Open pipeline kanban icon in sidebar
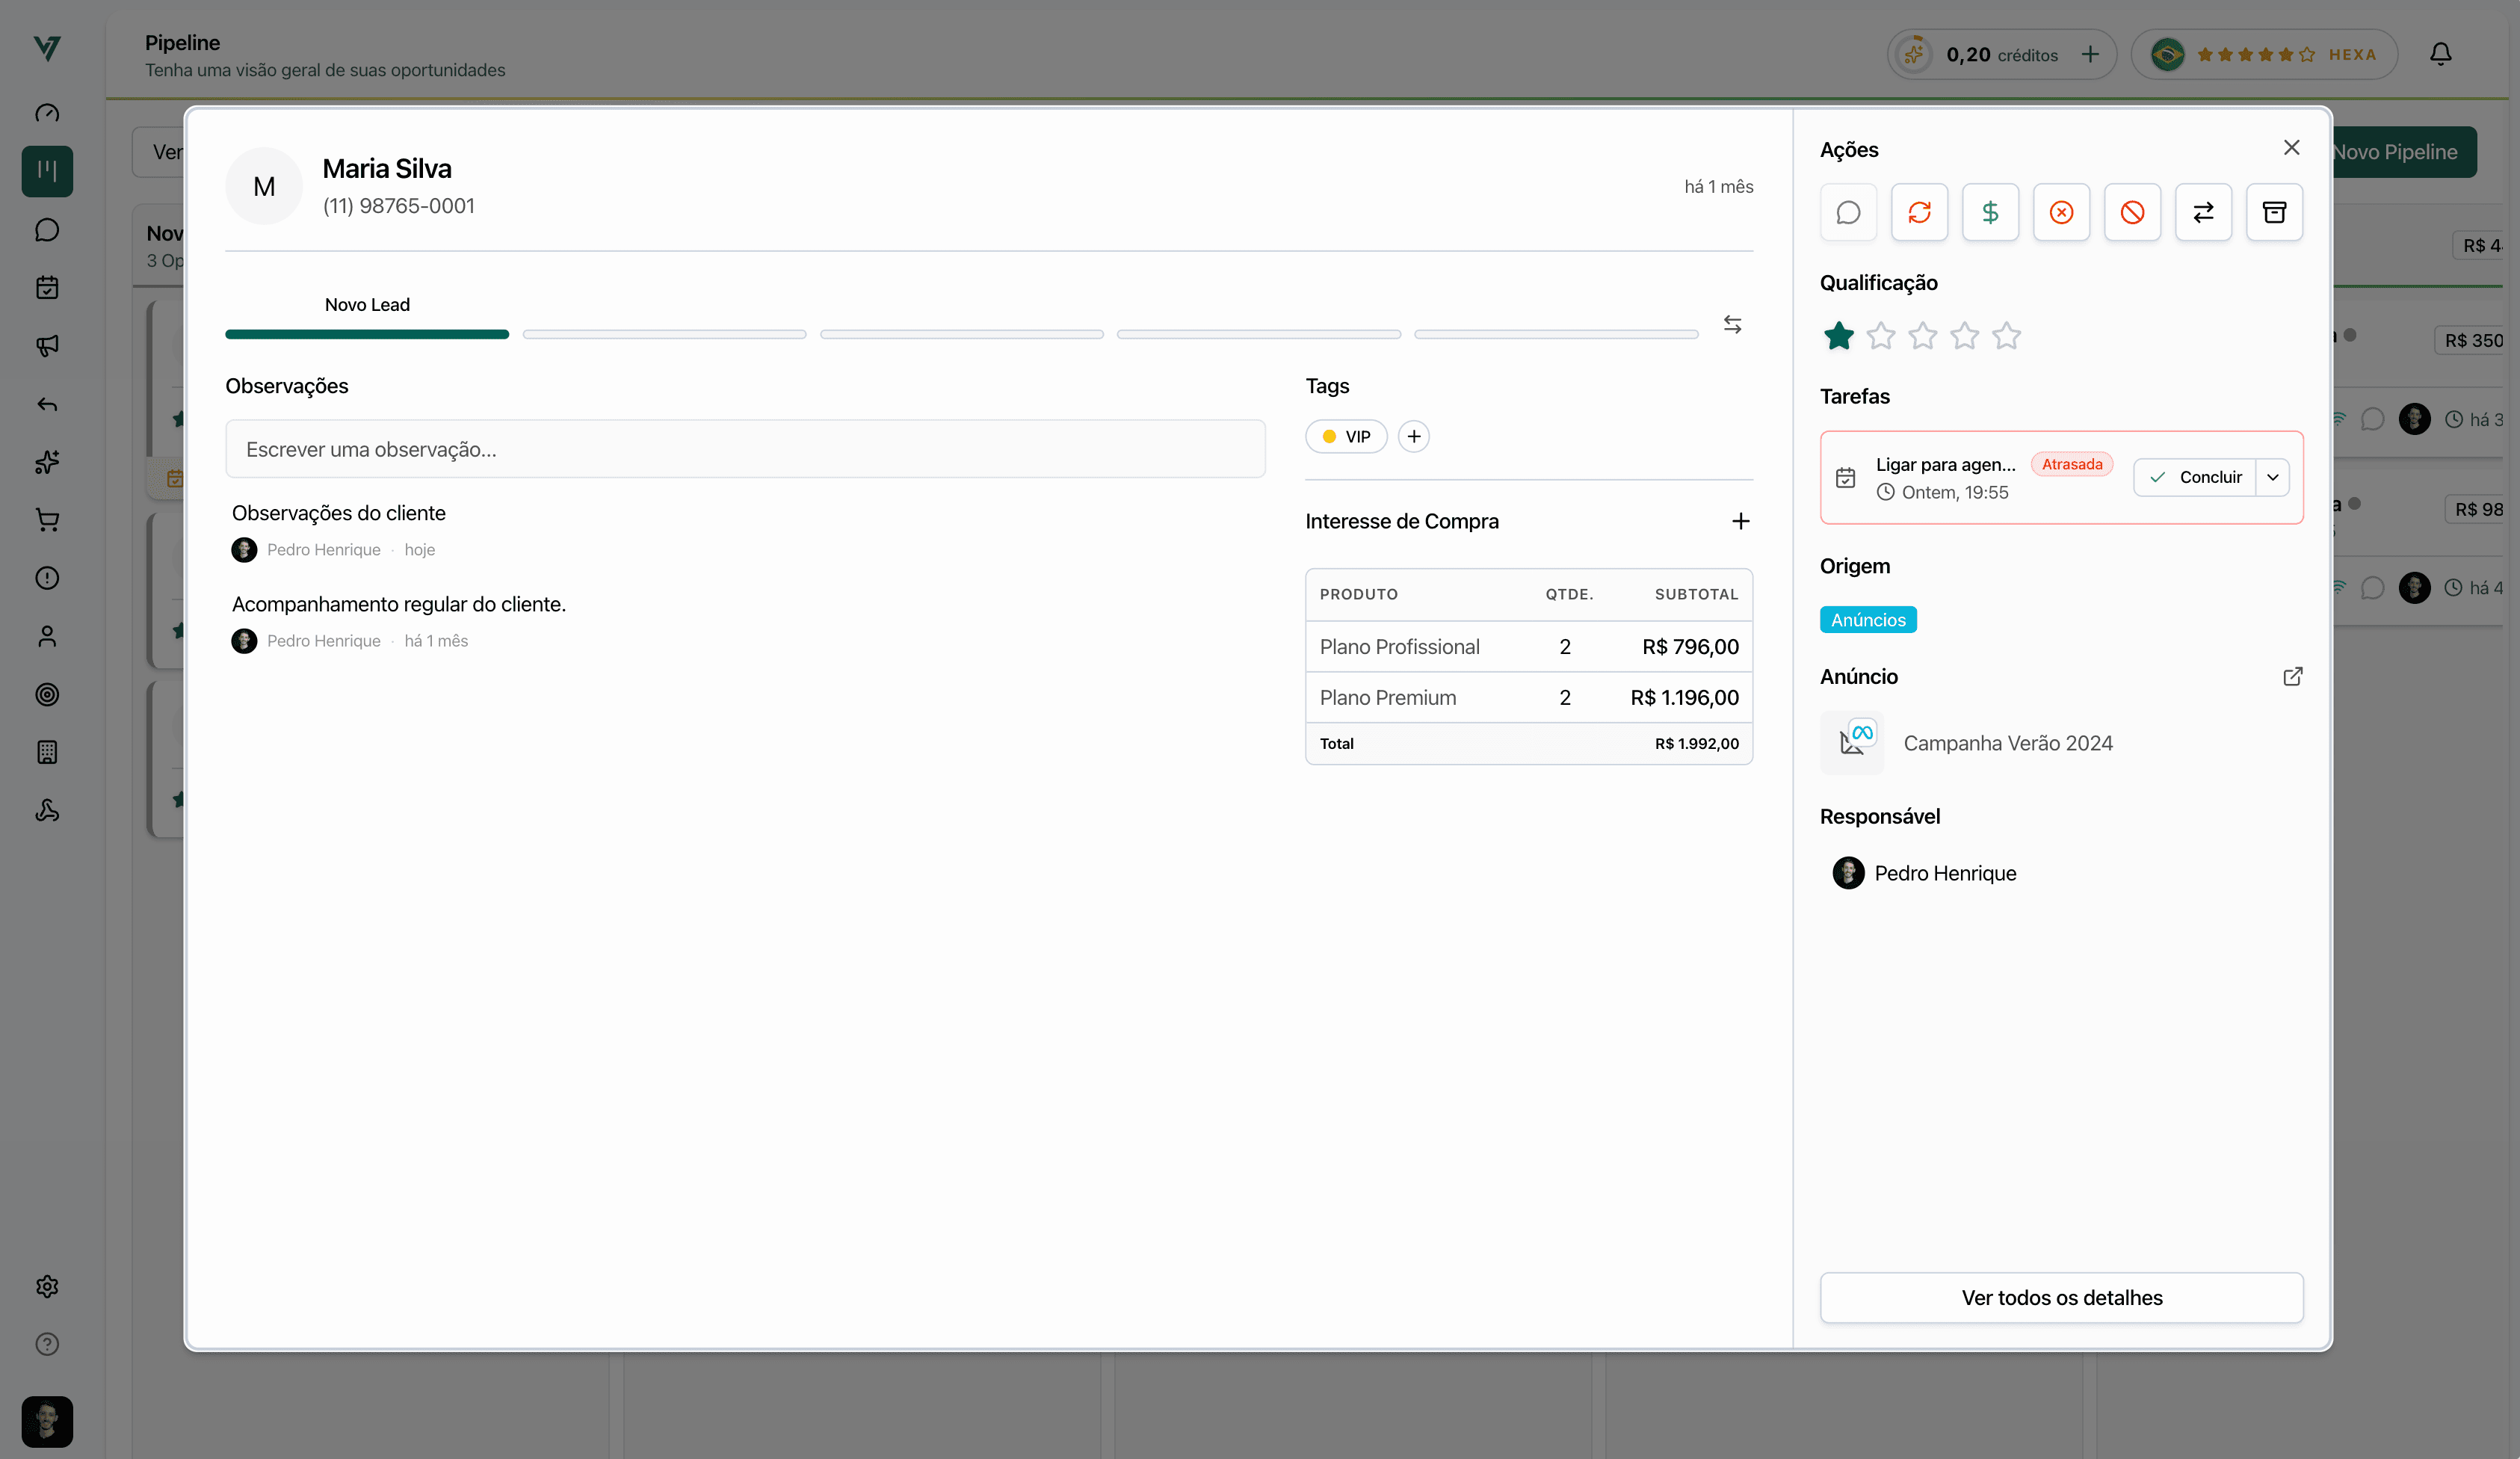 tap(47, 171)
